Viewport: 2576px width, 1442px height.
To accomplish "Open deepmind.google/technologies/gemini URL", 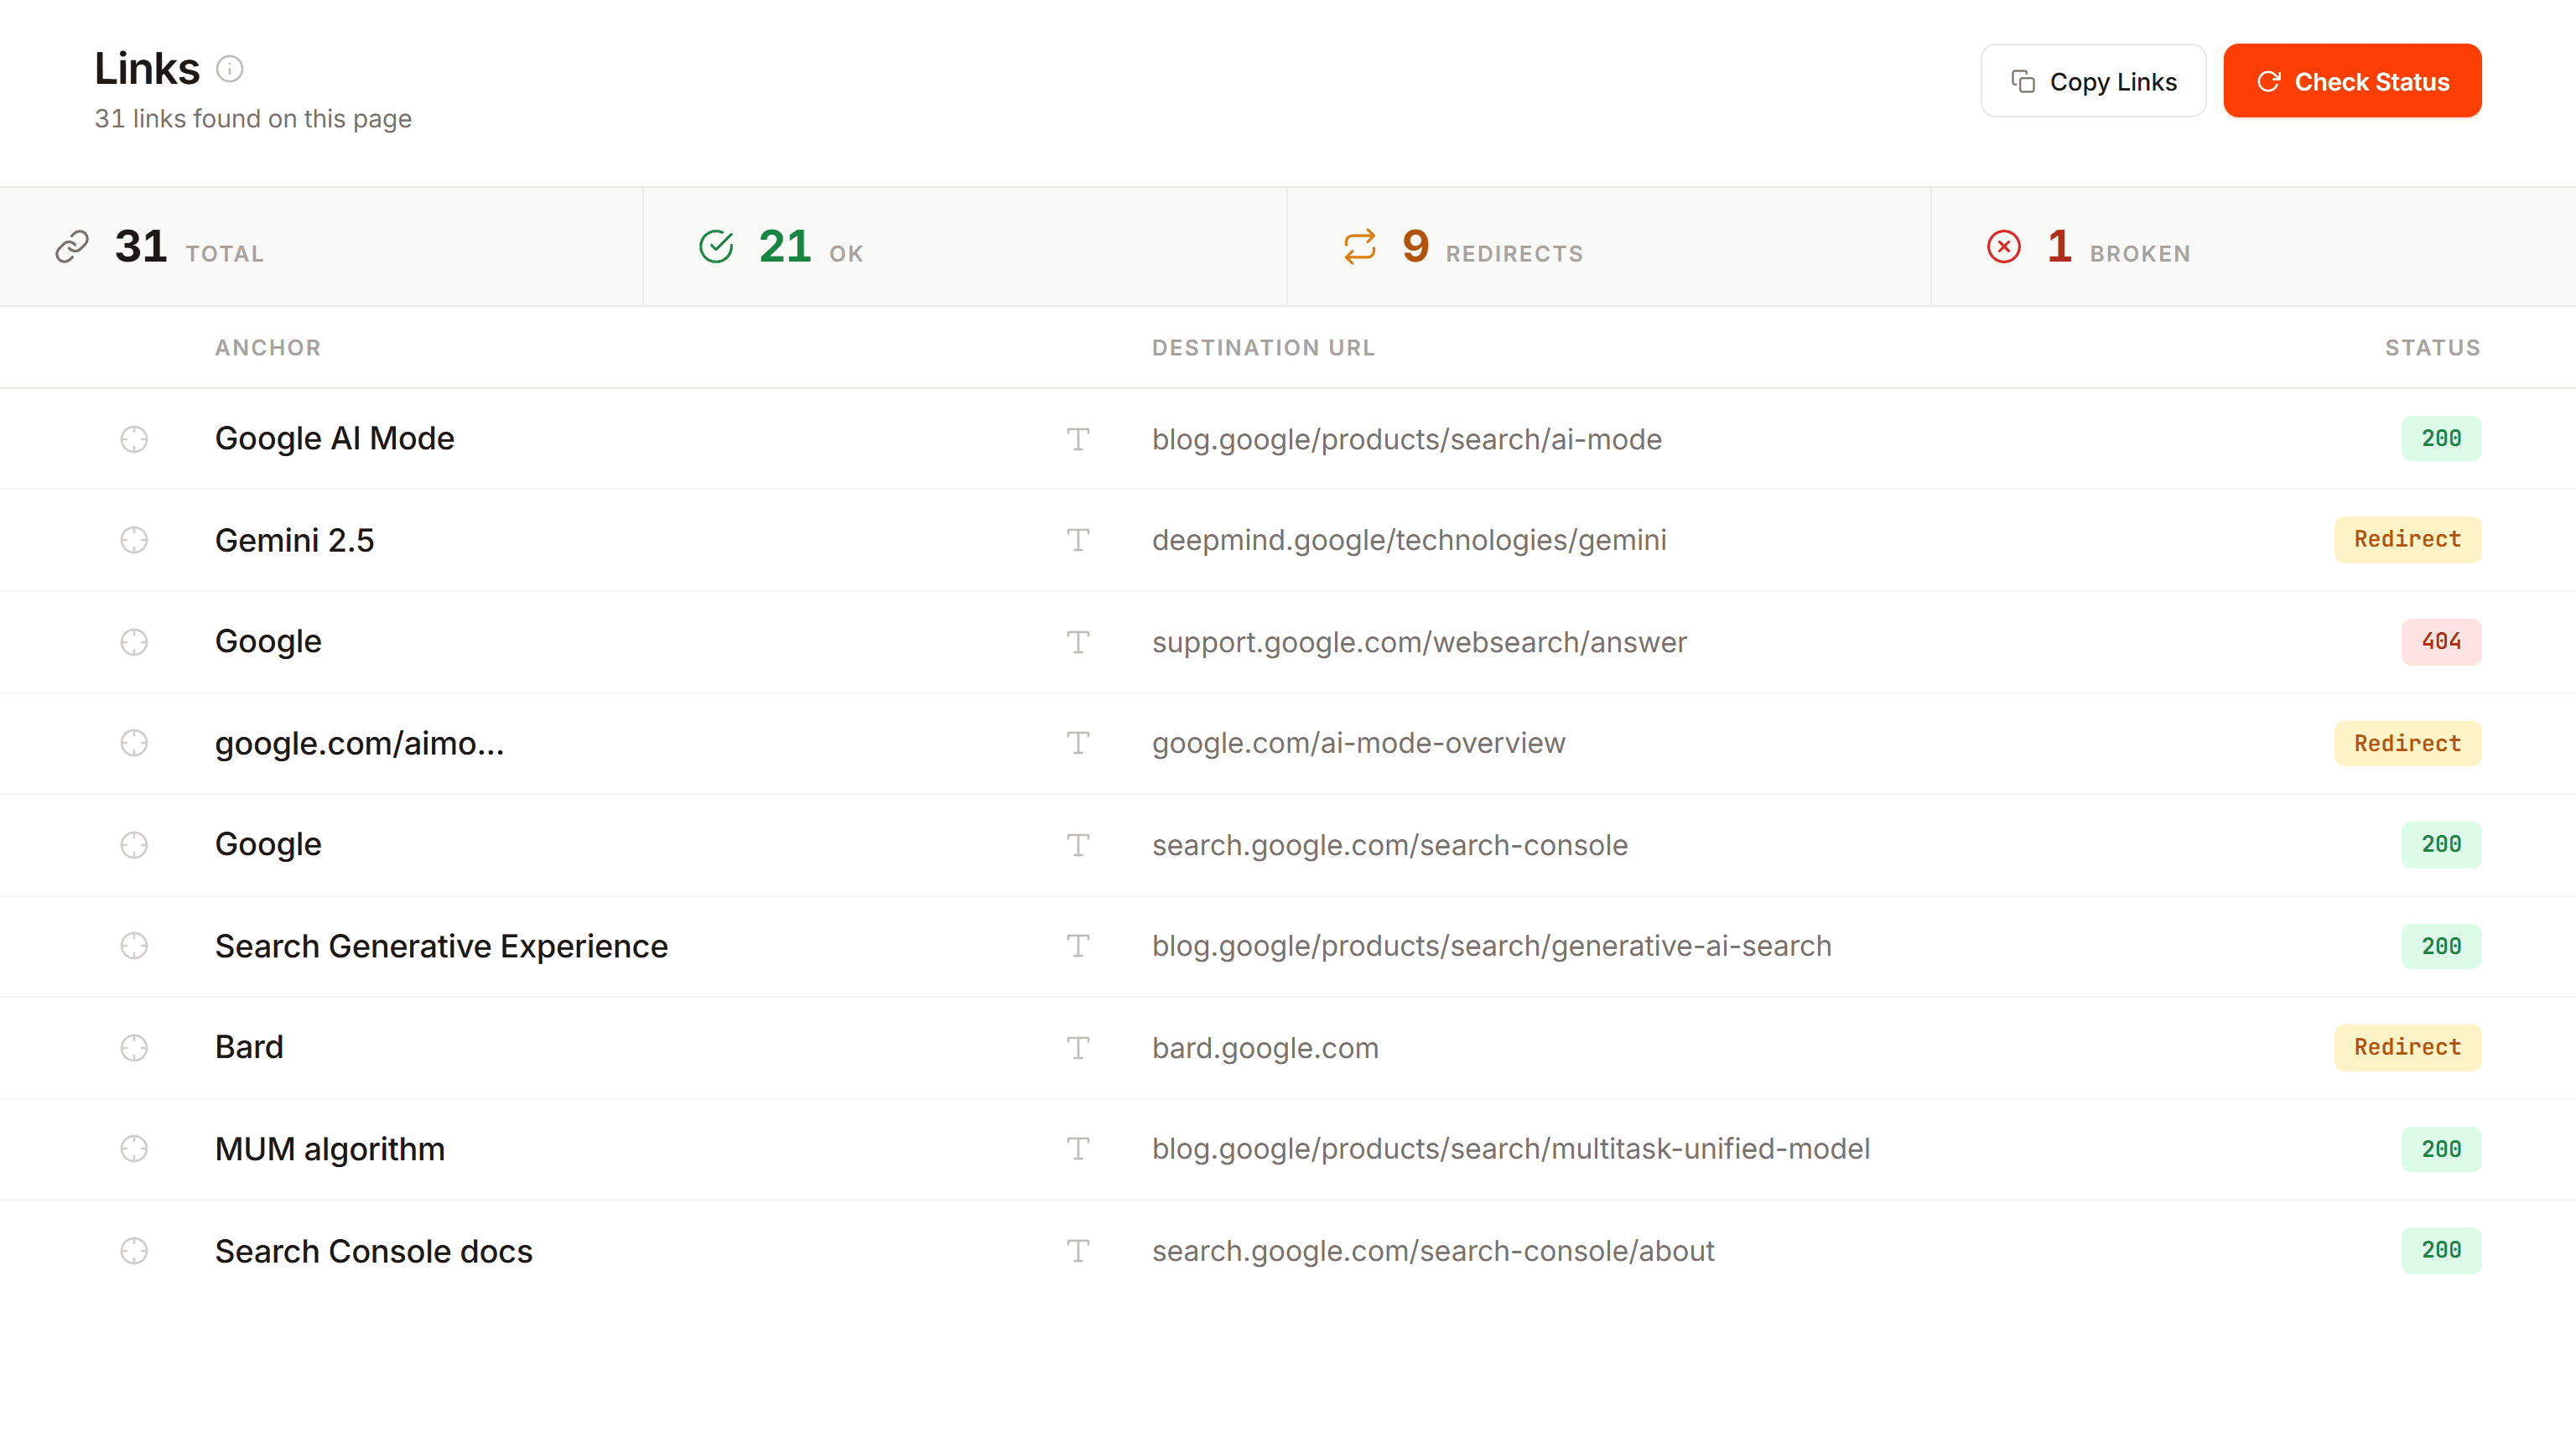I will [x=1409, y=540].
